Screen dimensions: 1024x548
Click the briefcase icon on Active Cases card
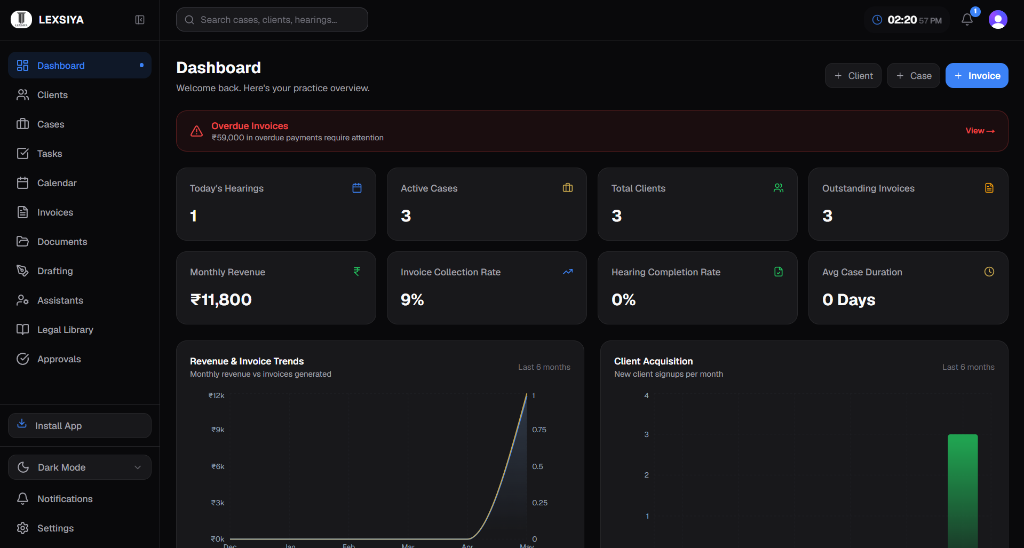pos(568,188)
